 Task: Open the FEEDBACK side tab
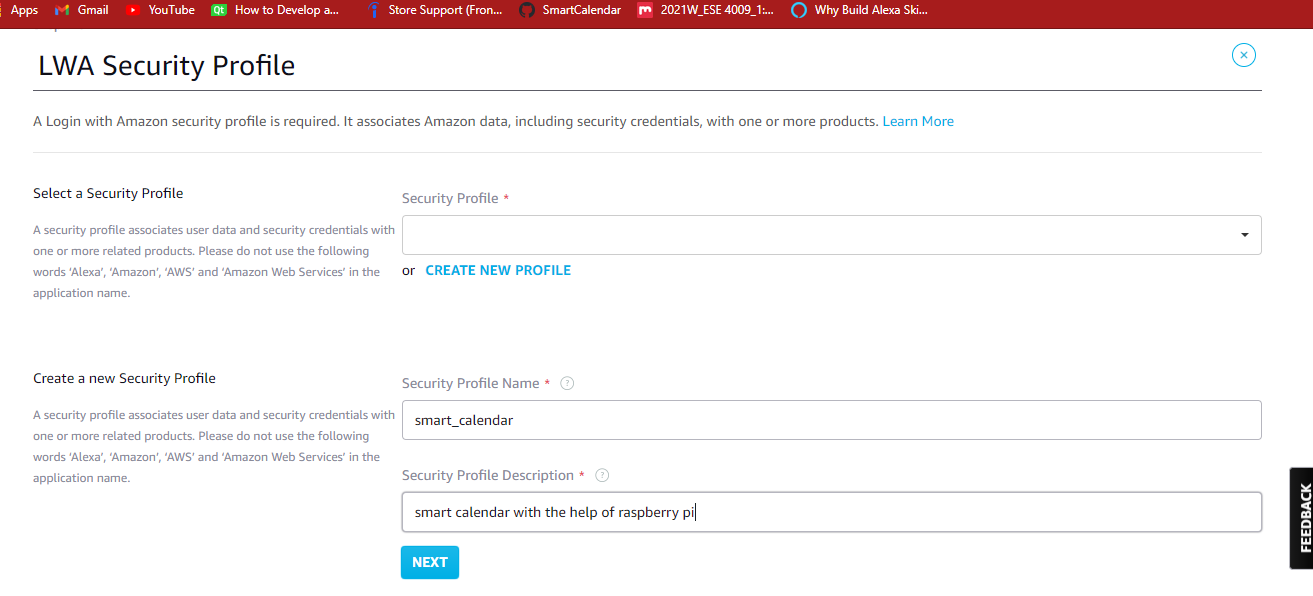point(1301,518)
